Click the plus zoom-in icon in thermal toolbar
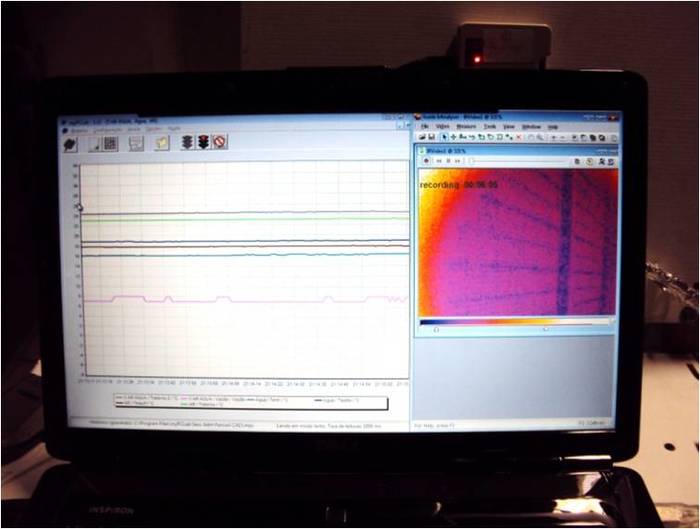700x529 pixels. (x=554, y=138)
